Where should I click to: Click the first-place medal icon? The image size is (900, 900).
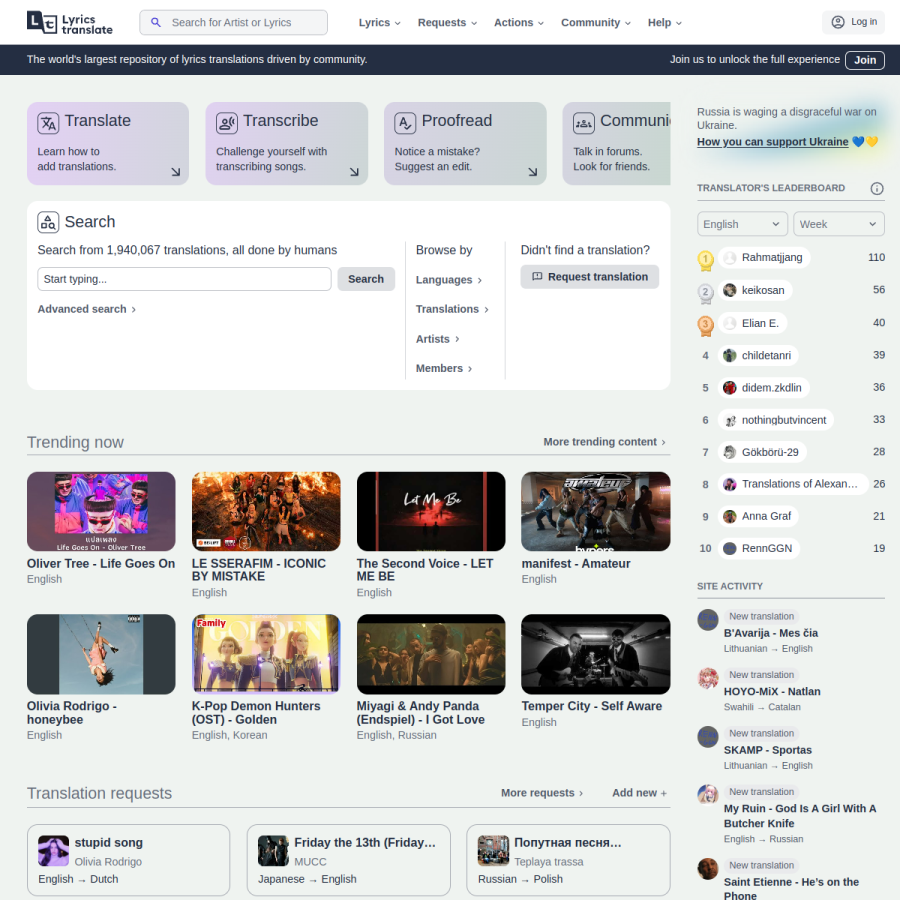tap(705, 261)
